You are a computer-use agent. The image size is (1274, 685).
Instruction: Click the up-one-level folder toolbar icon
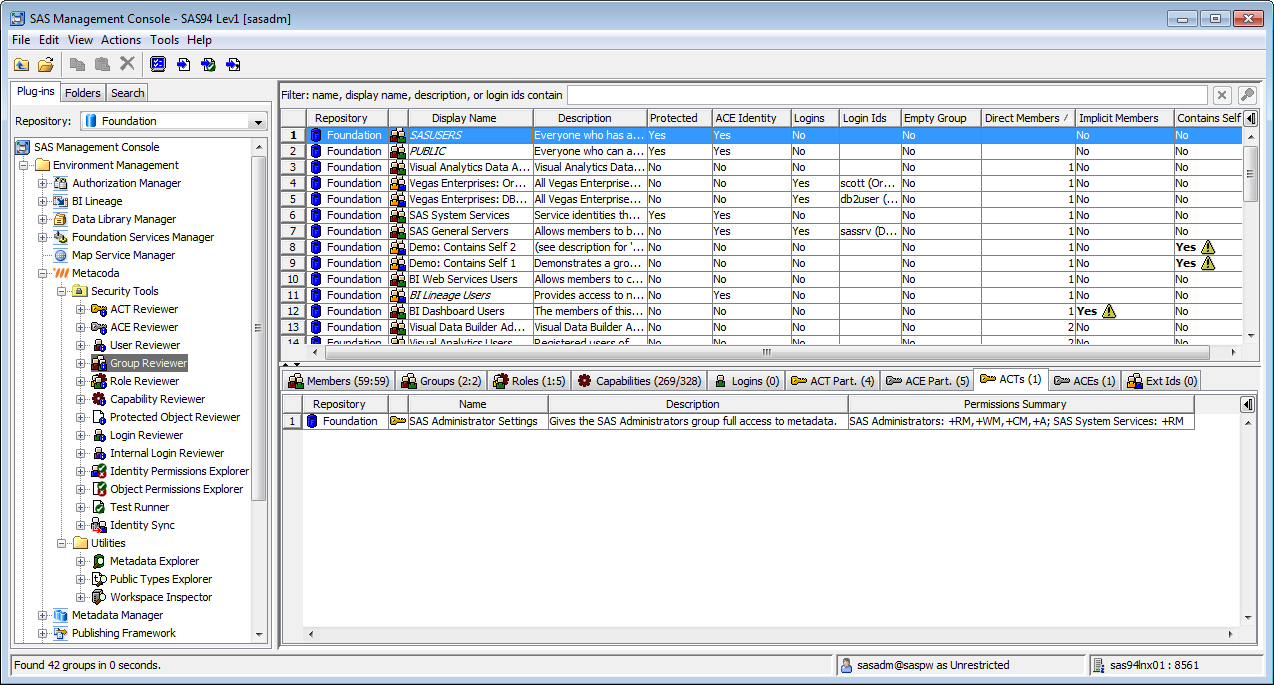click(21, 64)
